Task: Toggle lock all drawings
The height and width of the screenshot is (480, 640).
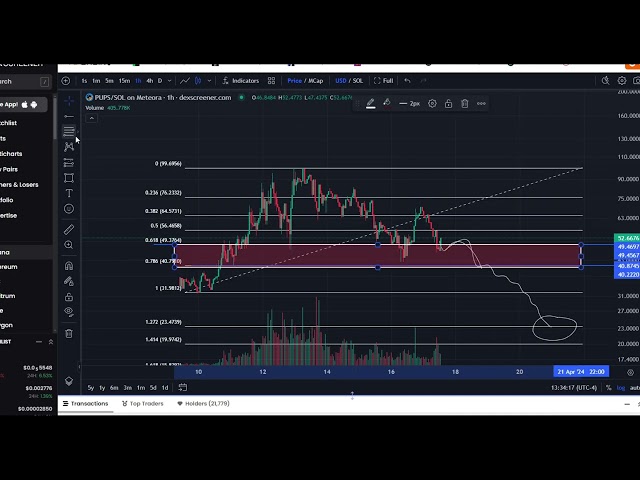Action: click(x=69, y=297)
